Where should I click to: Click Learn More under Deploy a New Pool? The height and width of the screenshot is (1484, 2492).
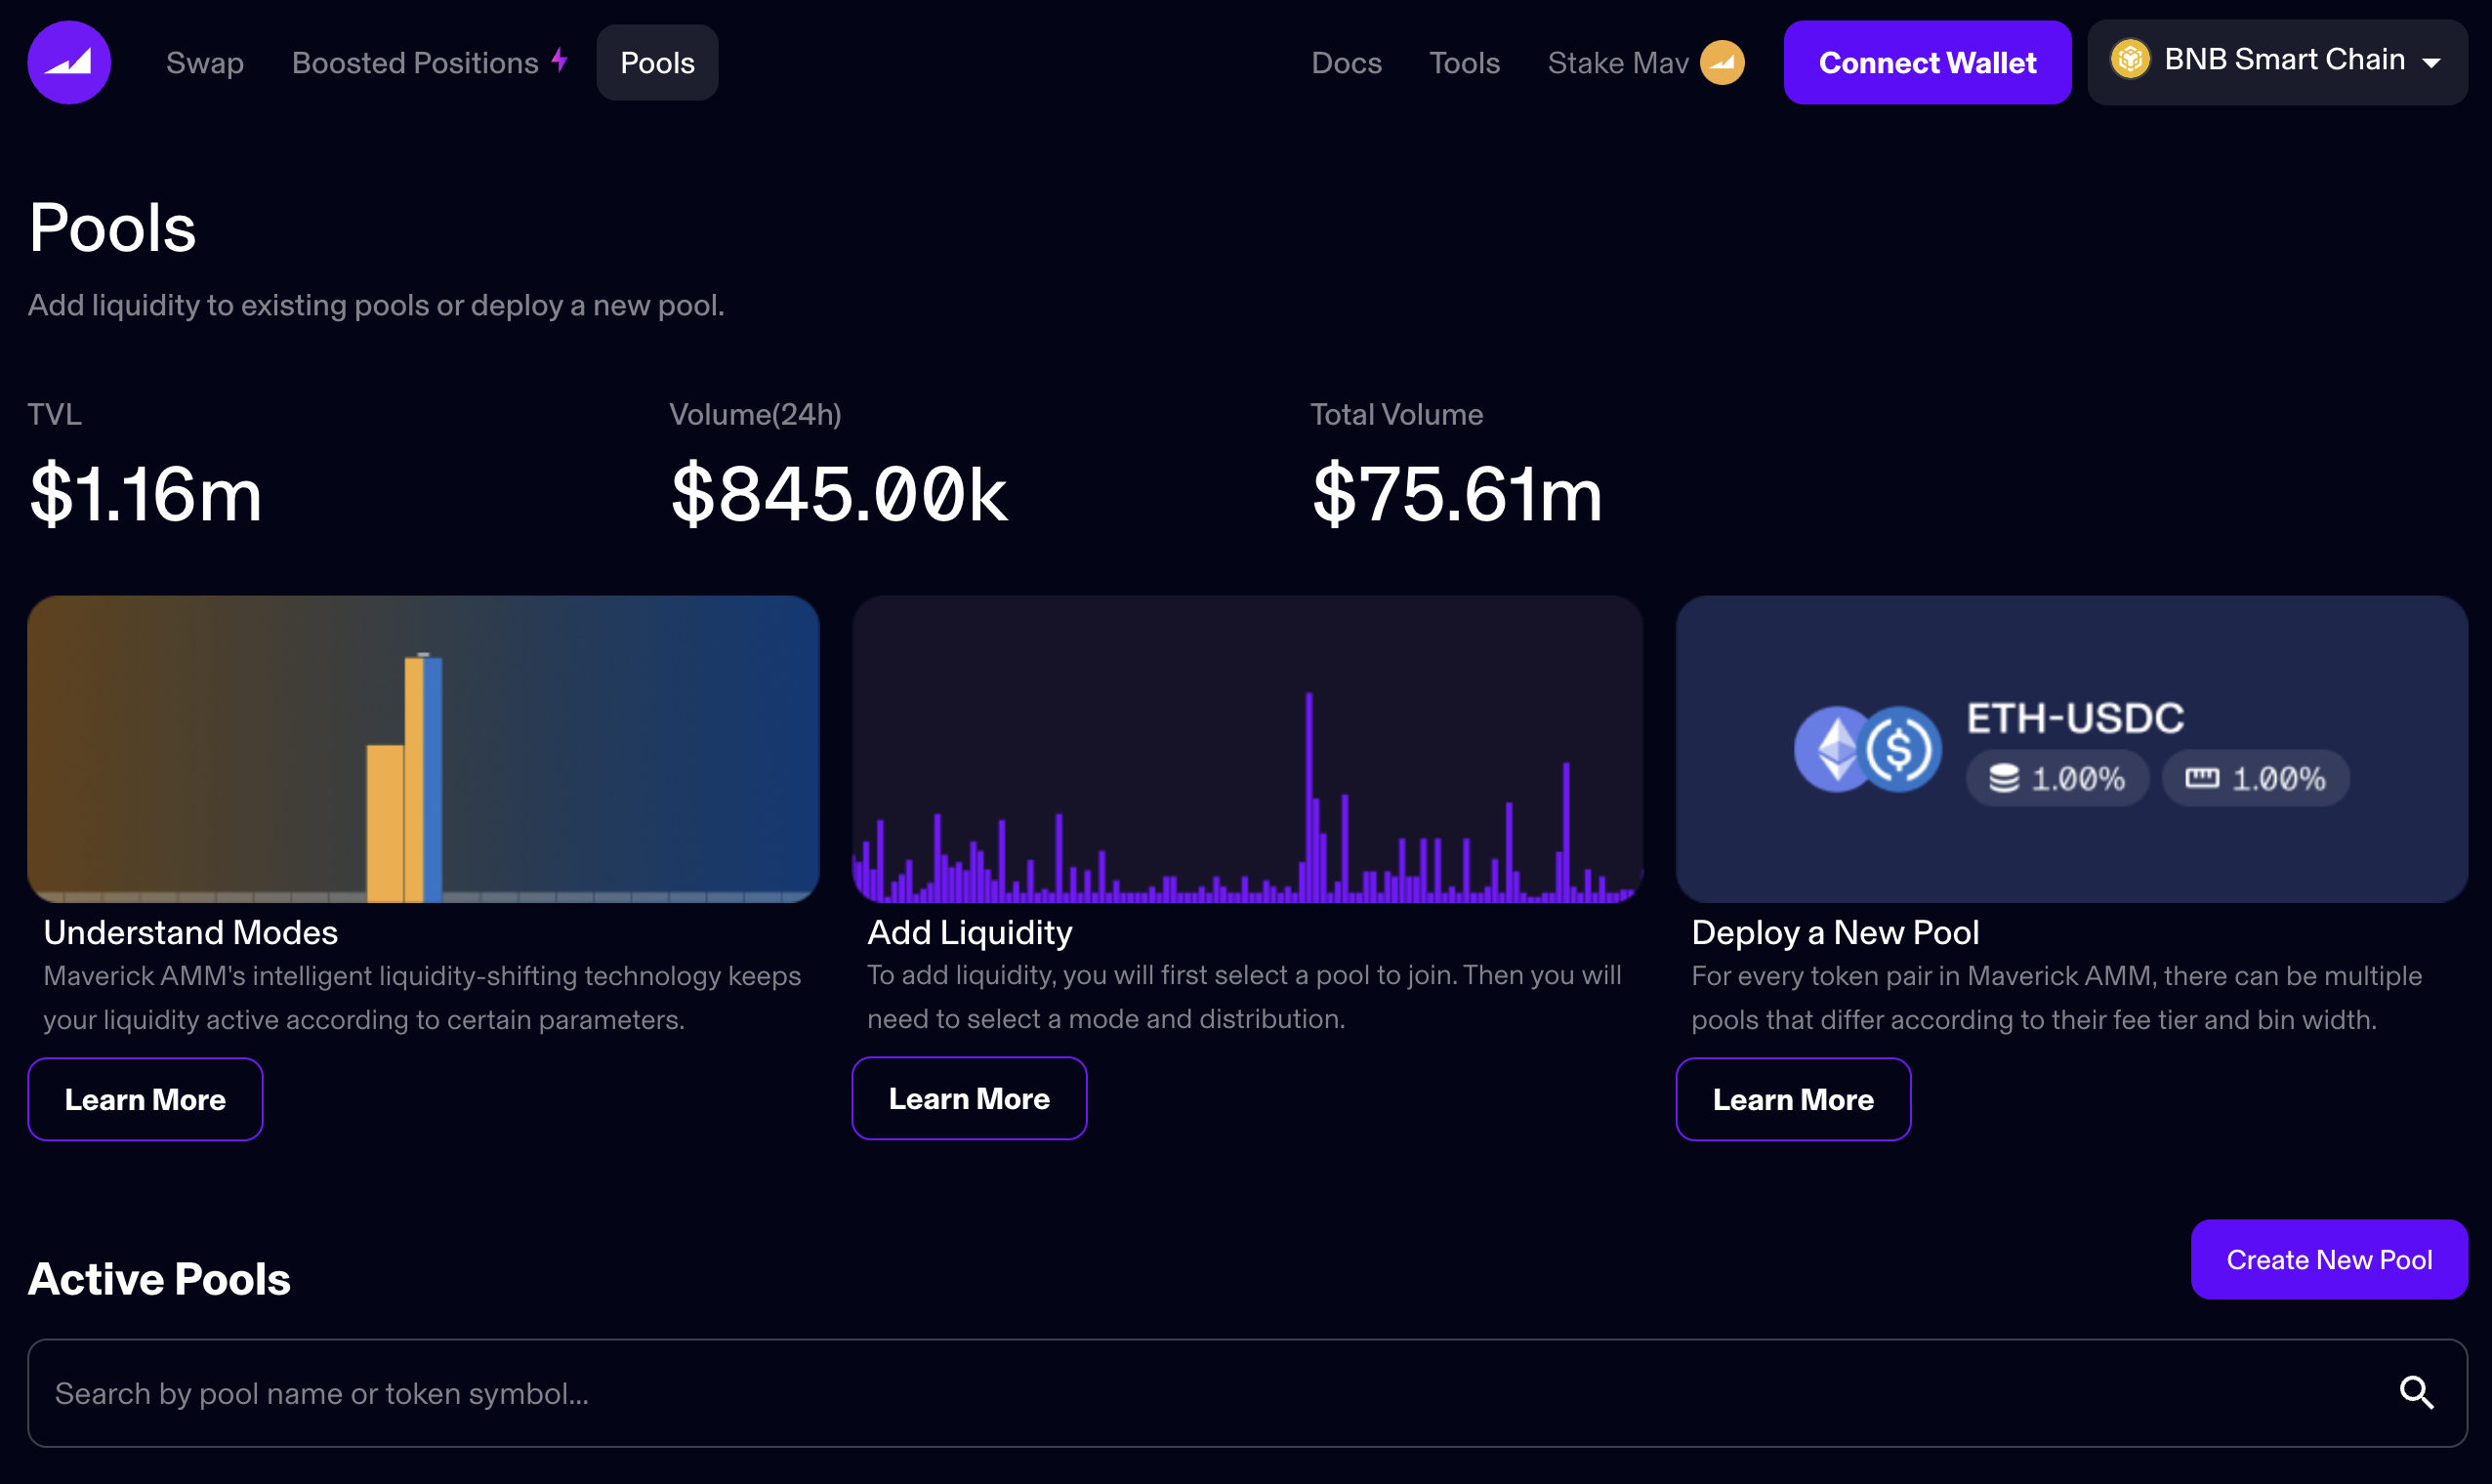1793,1099
